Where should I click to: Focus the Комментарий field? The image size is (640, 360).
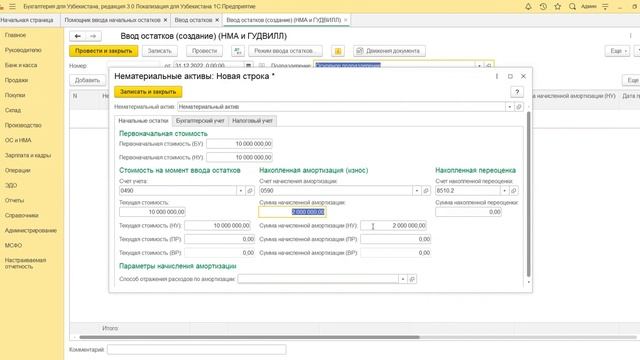point(197,350)
